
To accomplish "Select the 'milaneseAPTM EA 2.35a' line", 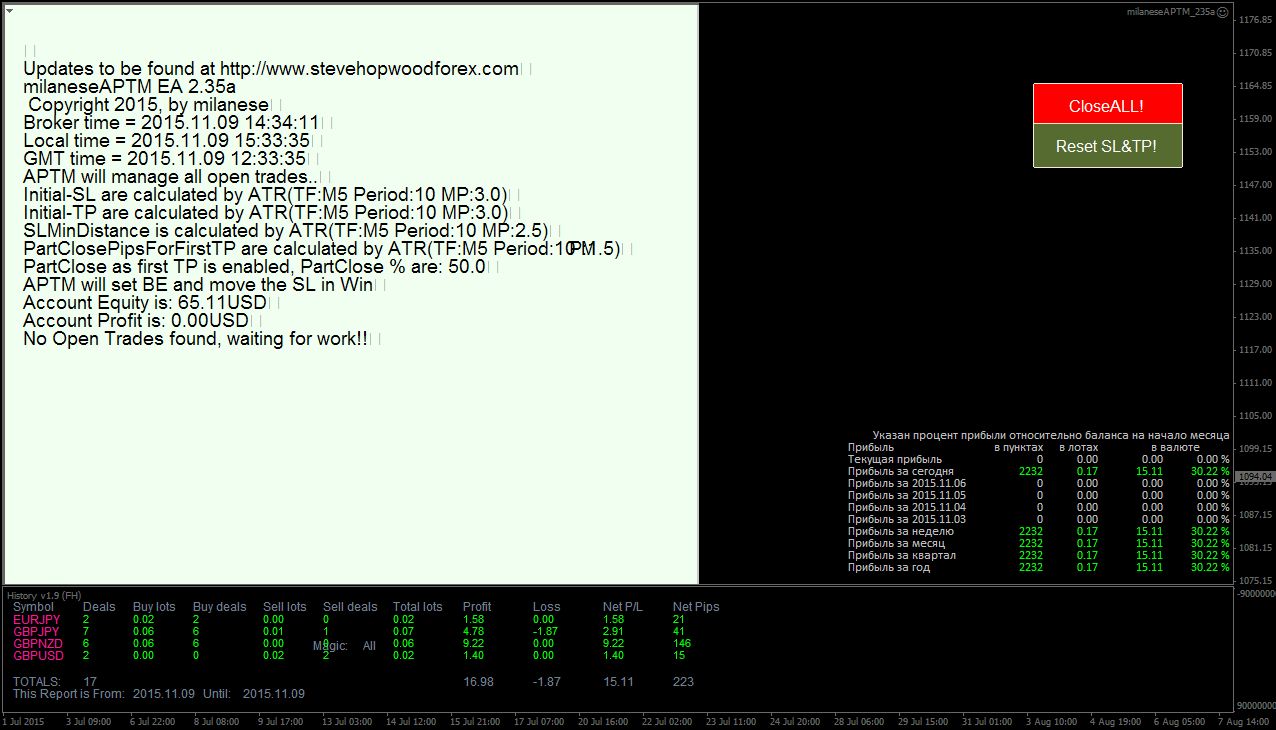I will coord(129,87).
